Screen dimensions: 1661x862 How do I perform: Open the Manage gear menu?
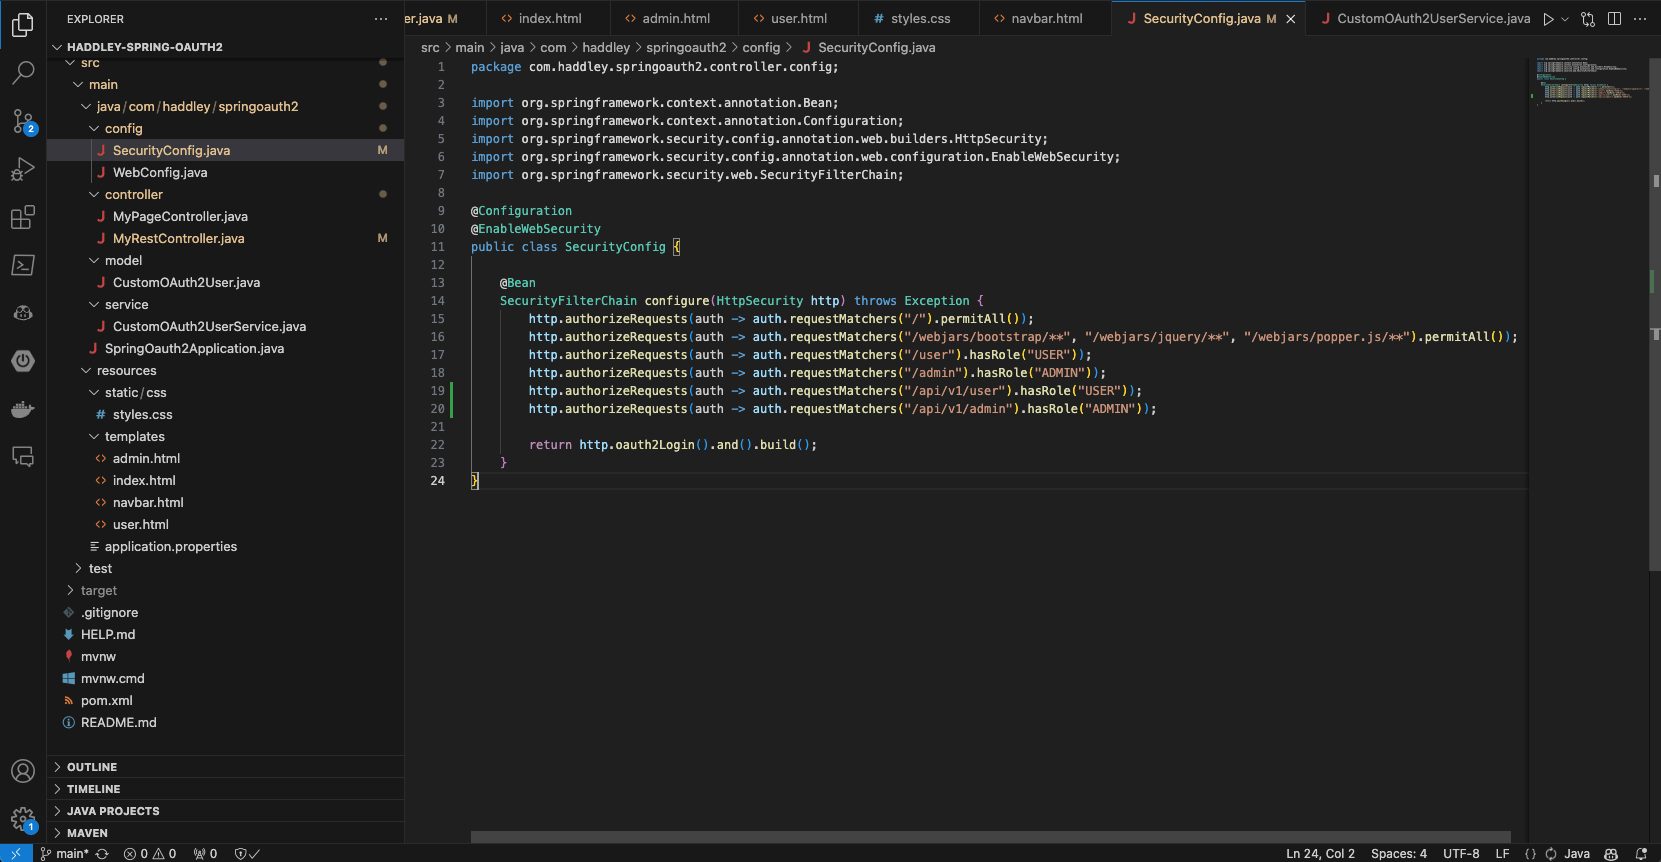(x=23, y=819)
